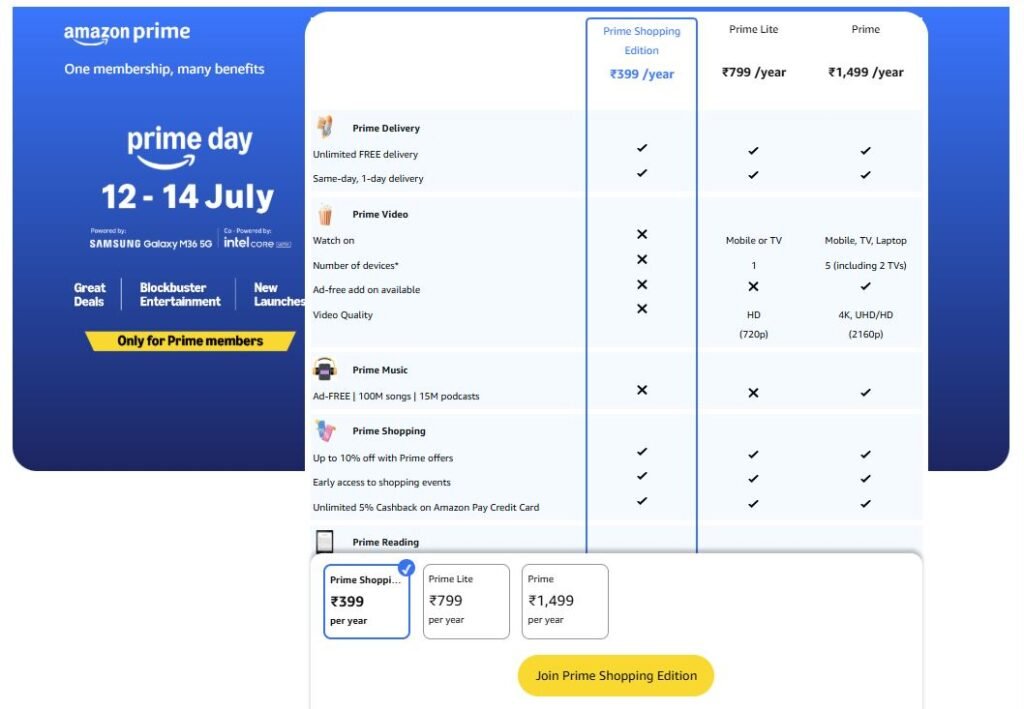Click the blue selected checkmark badge

tap(406, 568)
